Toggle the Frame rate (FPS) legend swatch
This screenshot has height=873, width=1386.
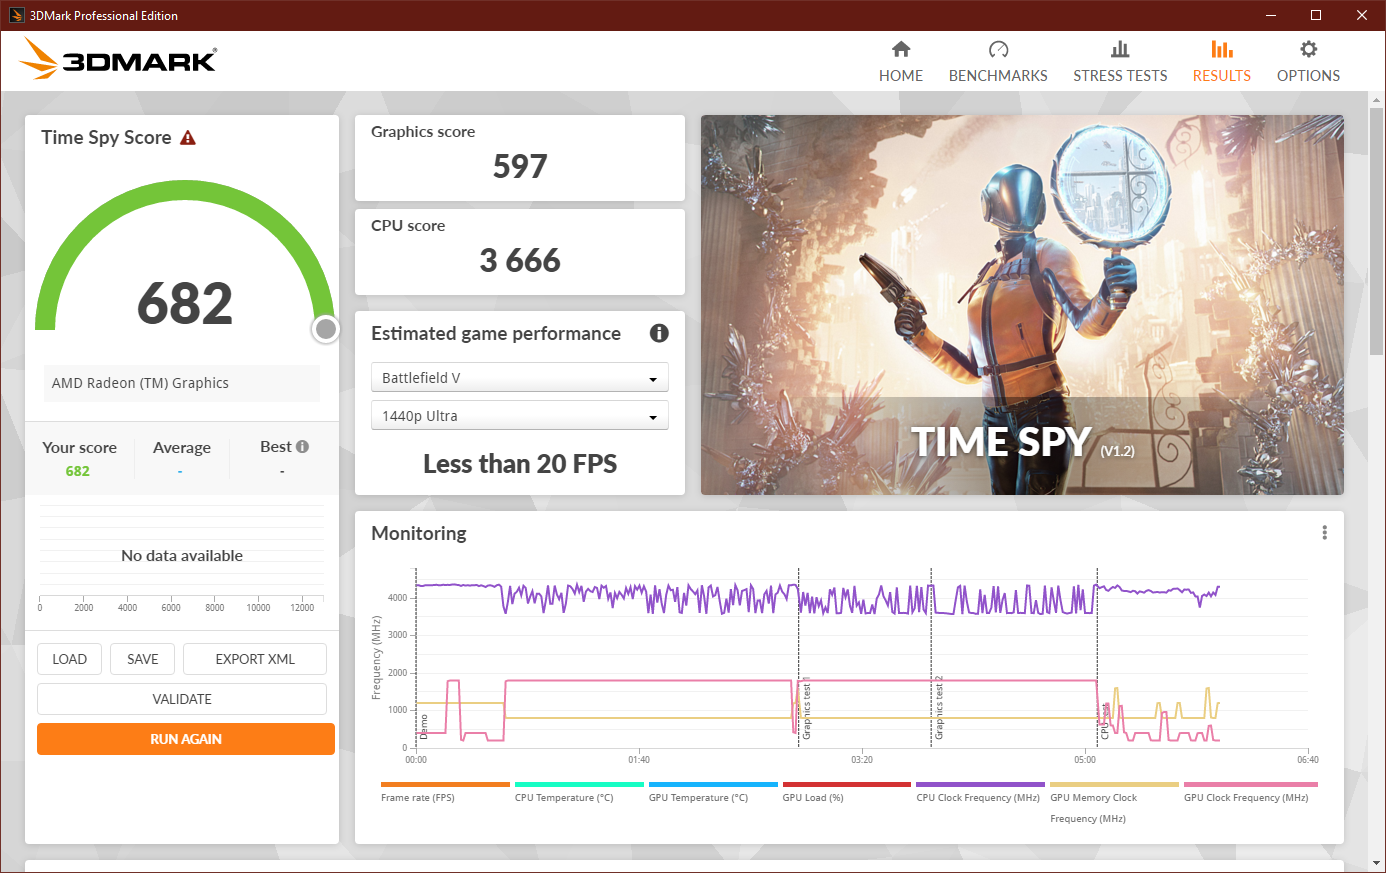[x=445, y=785]
